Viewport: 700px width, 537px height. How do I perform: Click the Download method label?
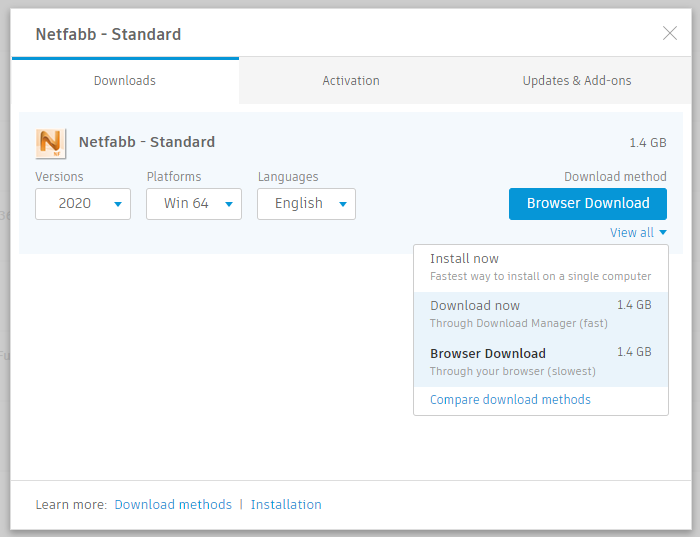pyautogui.click(x=615, y=177)
